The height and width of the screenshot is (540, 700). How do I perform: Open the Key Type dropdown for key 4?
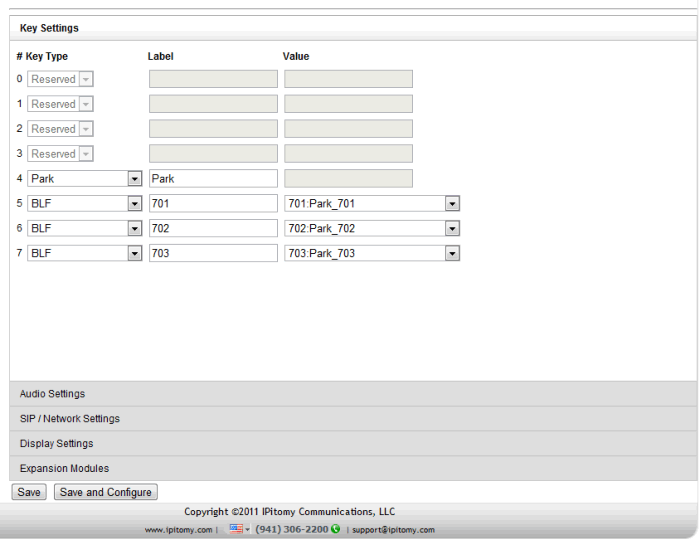click(84, 179)
